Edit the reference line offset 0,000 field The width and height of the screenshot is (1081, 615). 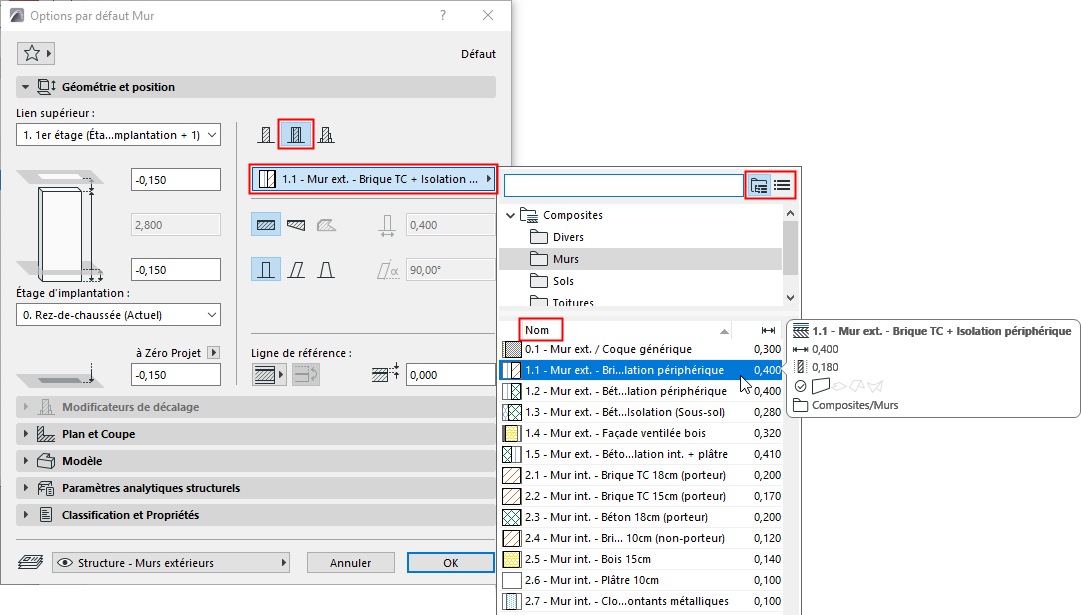450,375
